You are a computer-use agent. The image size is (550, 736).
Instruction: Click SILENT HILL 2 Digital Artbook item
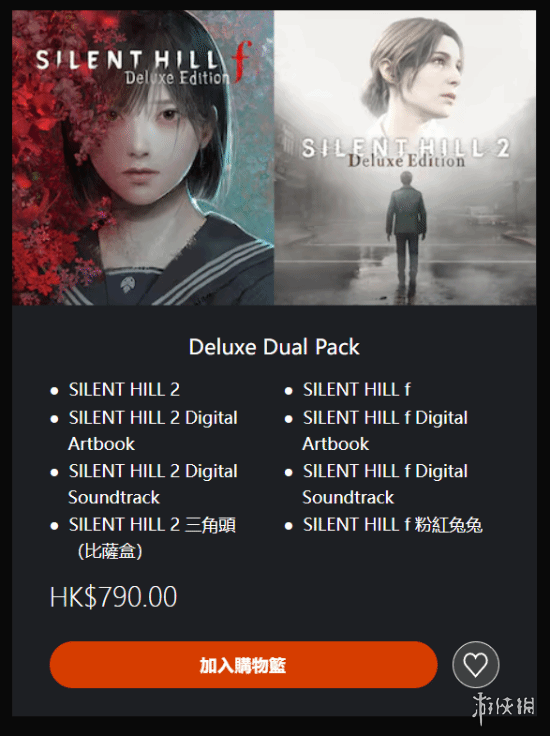[x=153, y=430]
